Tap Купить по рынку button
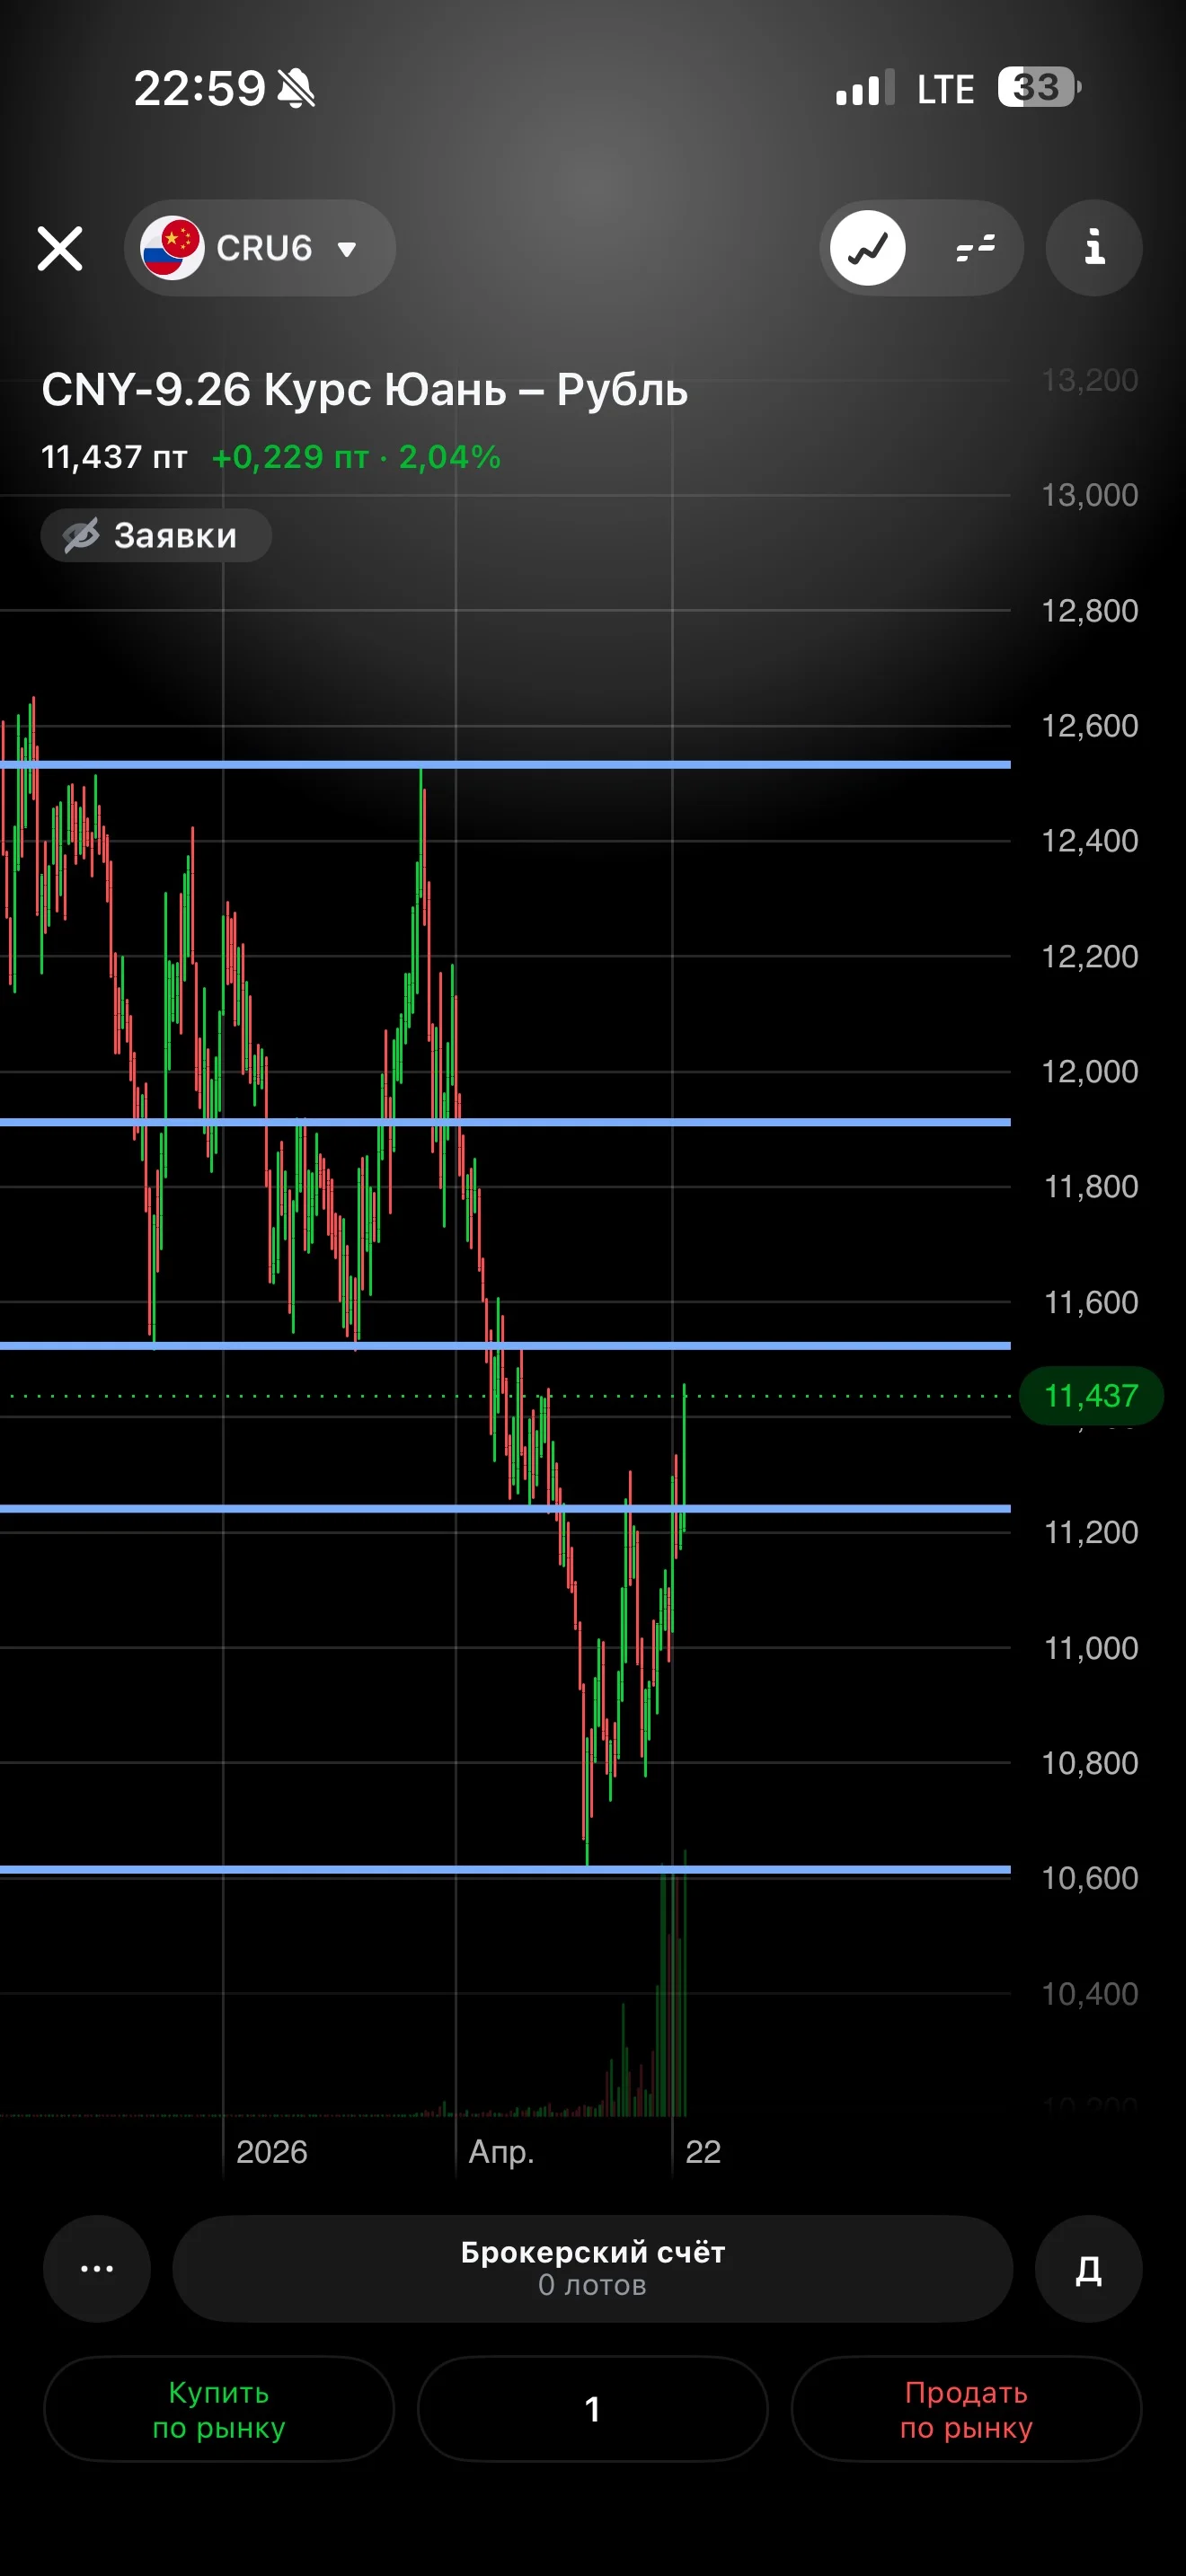Viewport: 1186px width, 2576px height. 219,2409
